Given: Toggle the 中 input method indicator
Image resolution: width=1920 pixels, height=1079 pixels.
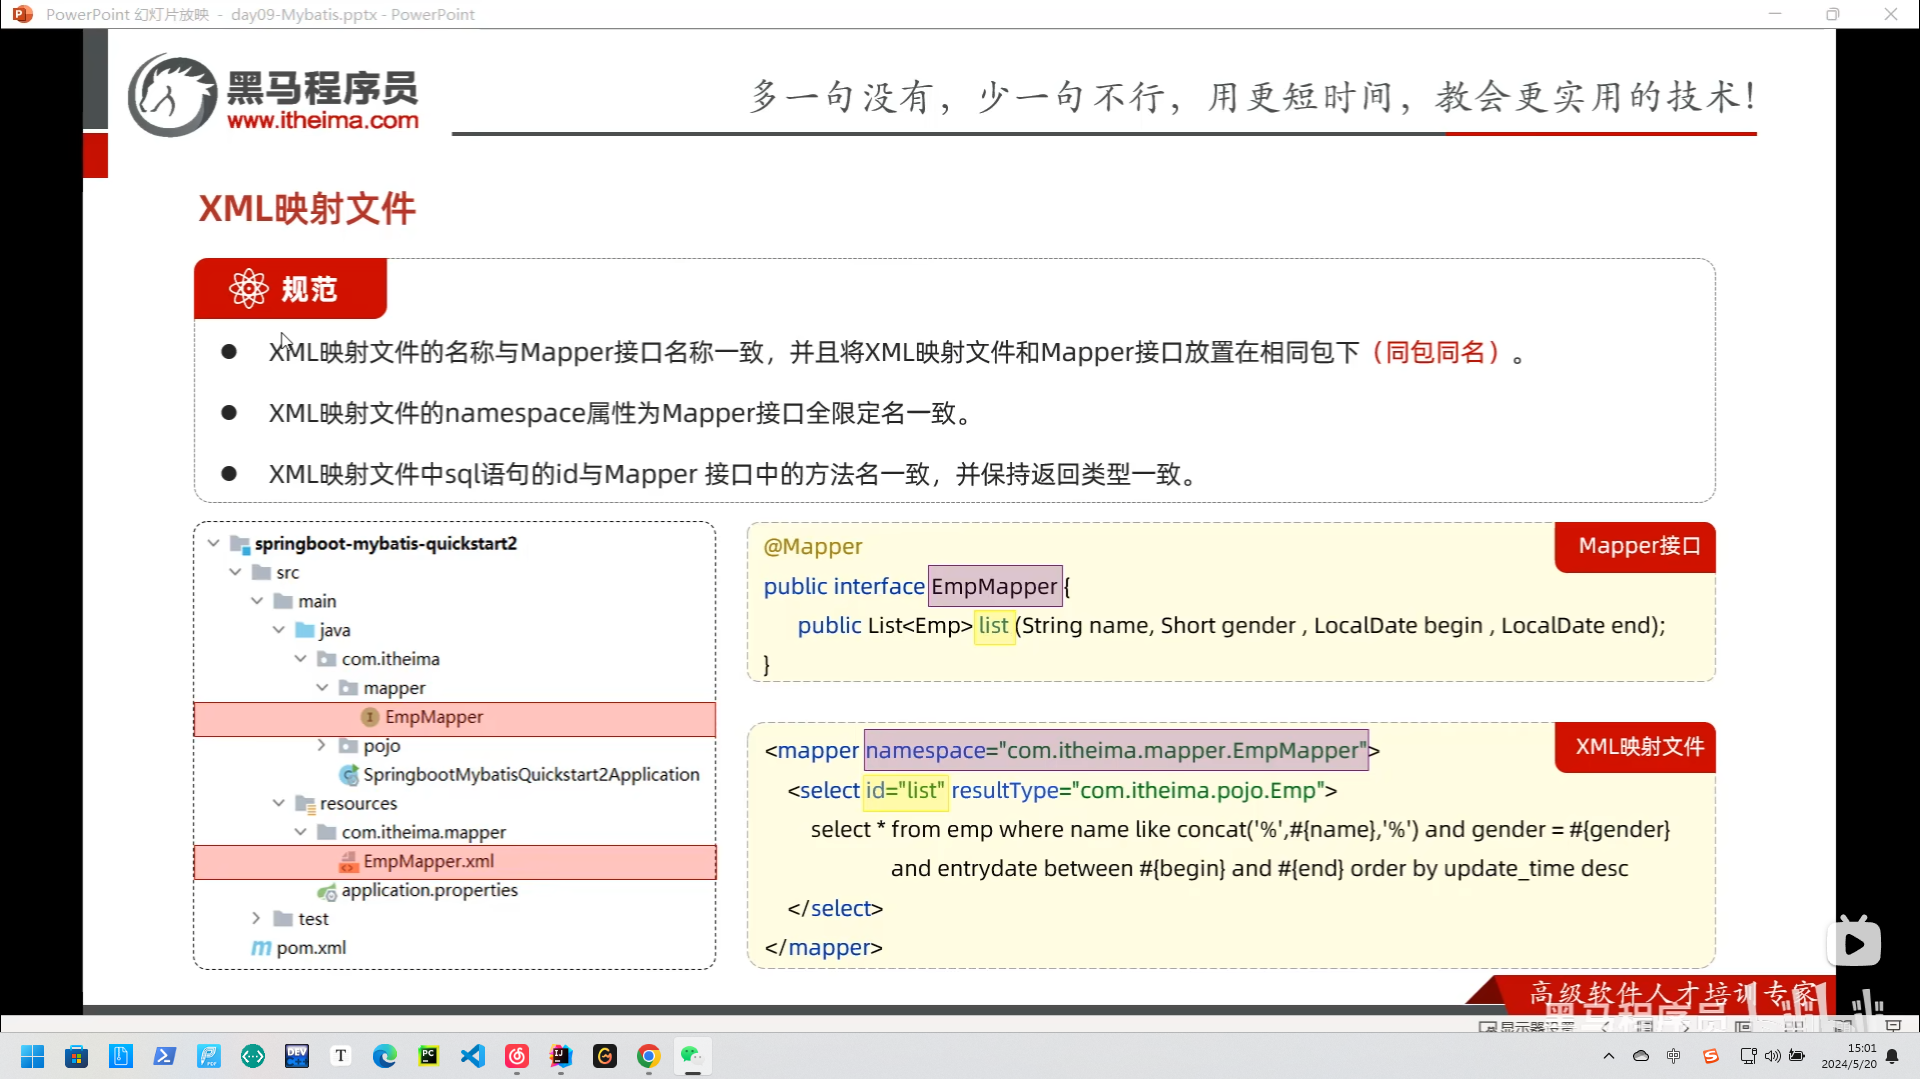Looking at the screenshot, I should [1674, 1056].
